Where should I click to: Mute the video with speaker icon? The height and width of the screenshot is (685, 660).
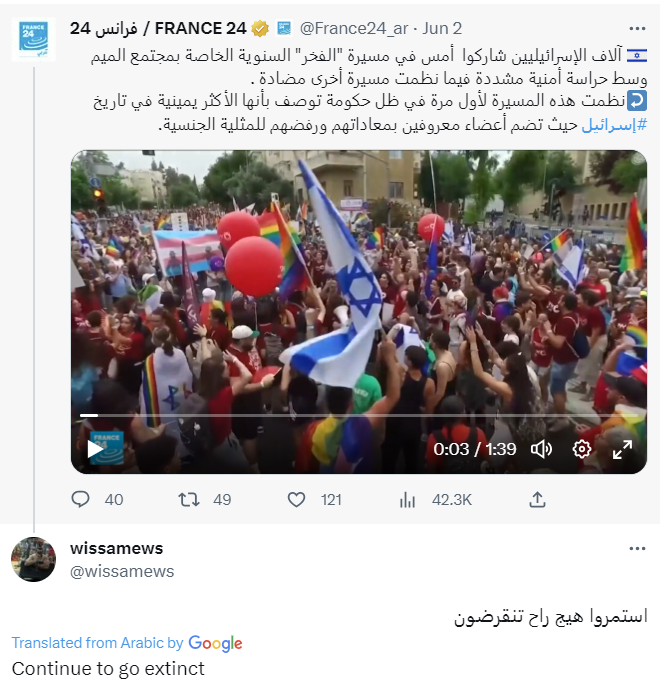[x=541, y=449]
